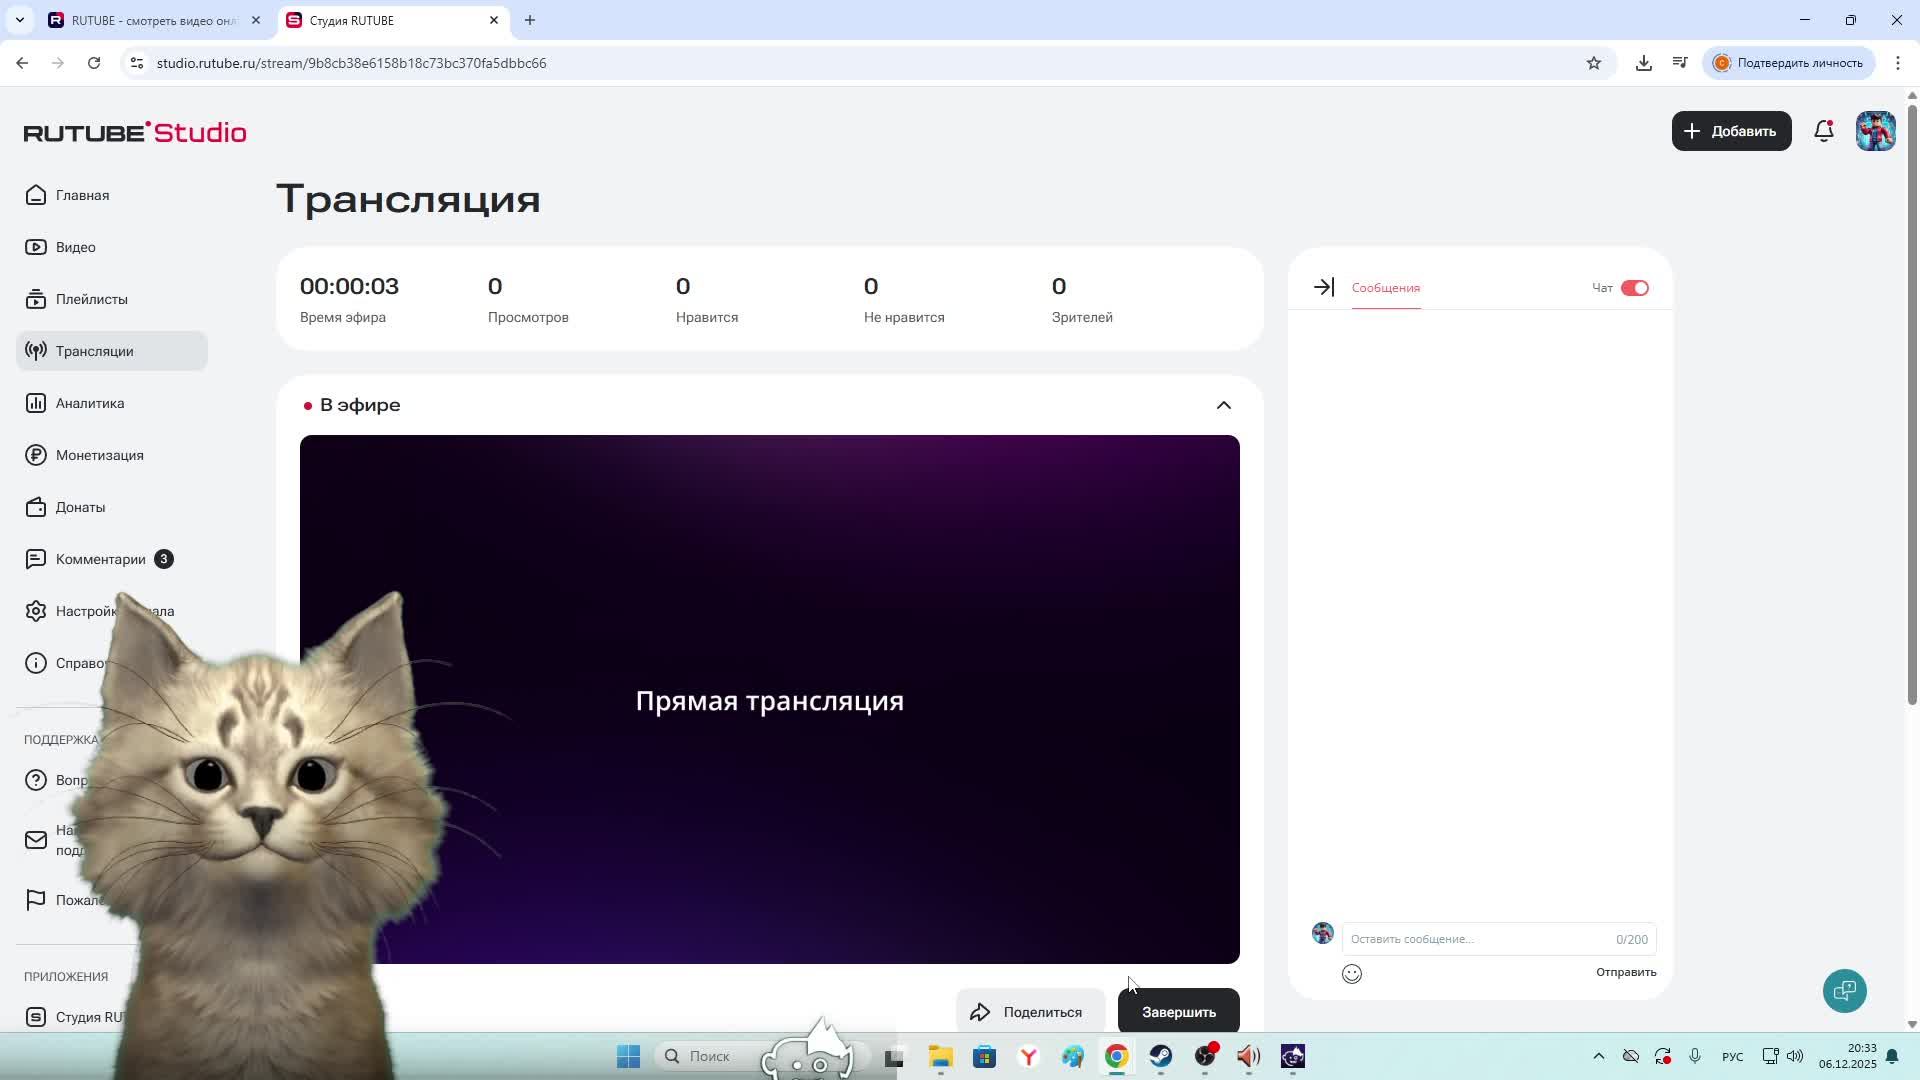Select the Сообщения tab

(x=1385, y=288)
